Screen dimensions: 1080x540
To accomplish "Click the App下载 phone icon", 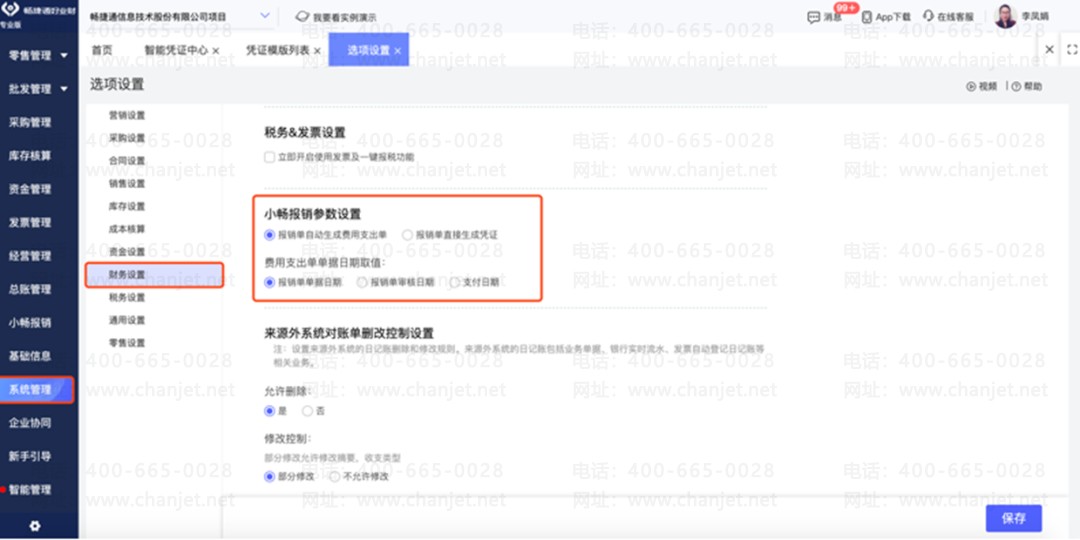I will pyautogui.click(x=866, y=17).
